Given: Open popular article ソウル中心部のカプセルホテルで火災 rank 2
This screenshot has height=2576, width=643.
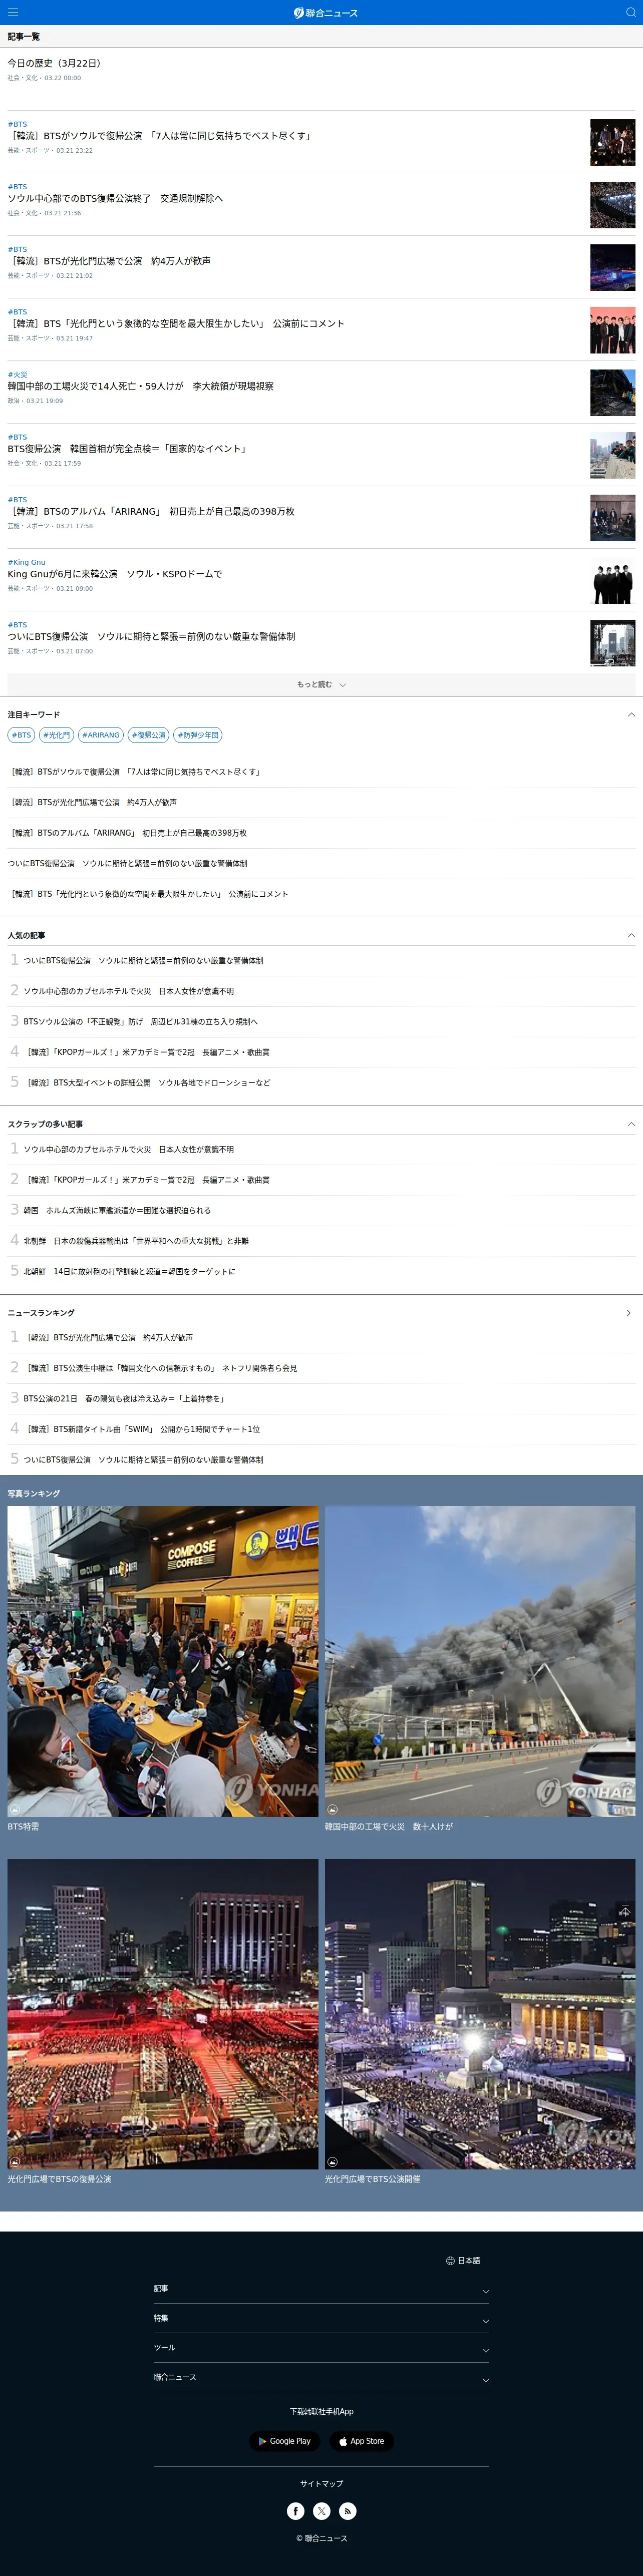Looking at the screenshot, I should point(129,991).
